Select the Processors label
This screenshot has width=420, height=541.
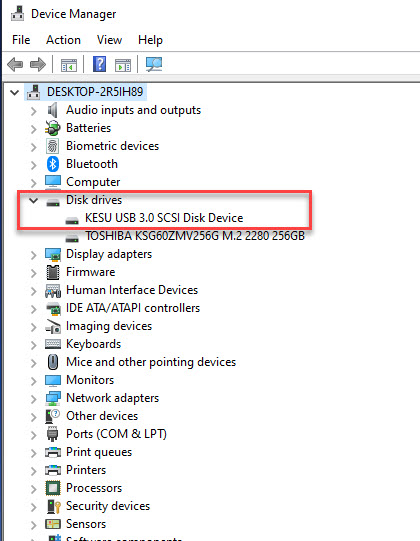pyautogui.click(x=94, y=488)
